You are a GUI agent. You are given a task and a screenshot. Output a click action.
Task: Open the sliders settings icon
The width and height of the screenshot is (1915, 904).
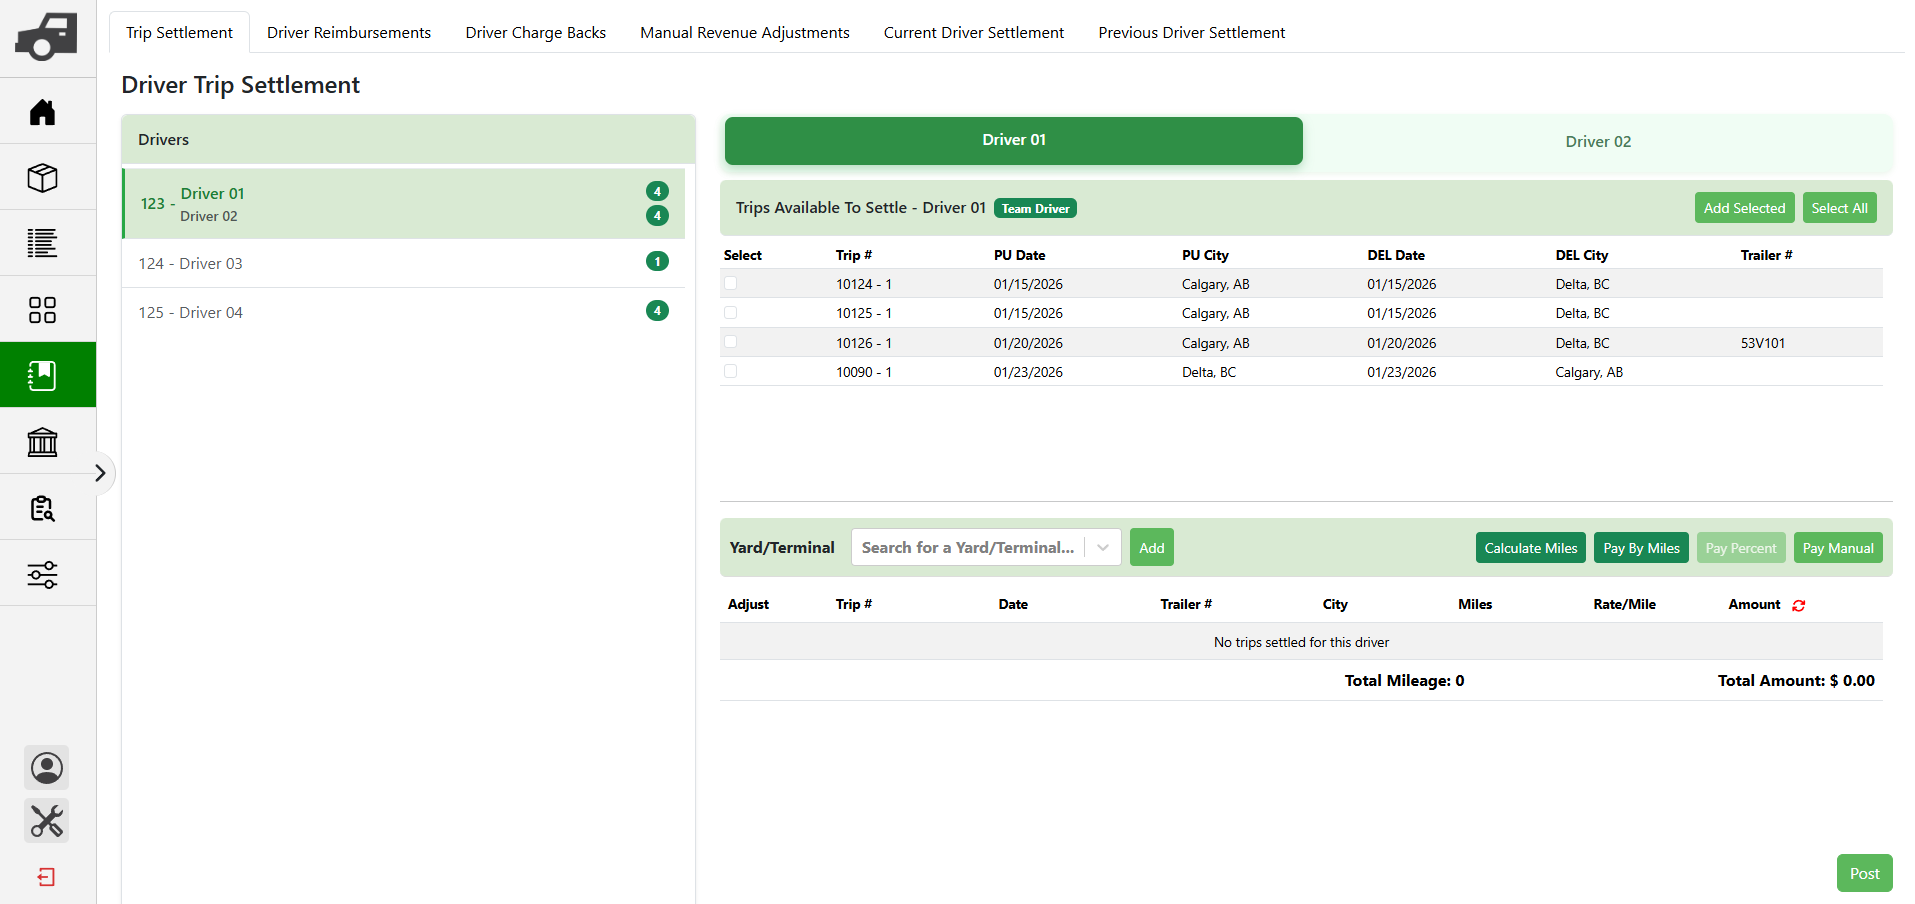coord(42,575)
